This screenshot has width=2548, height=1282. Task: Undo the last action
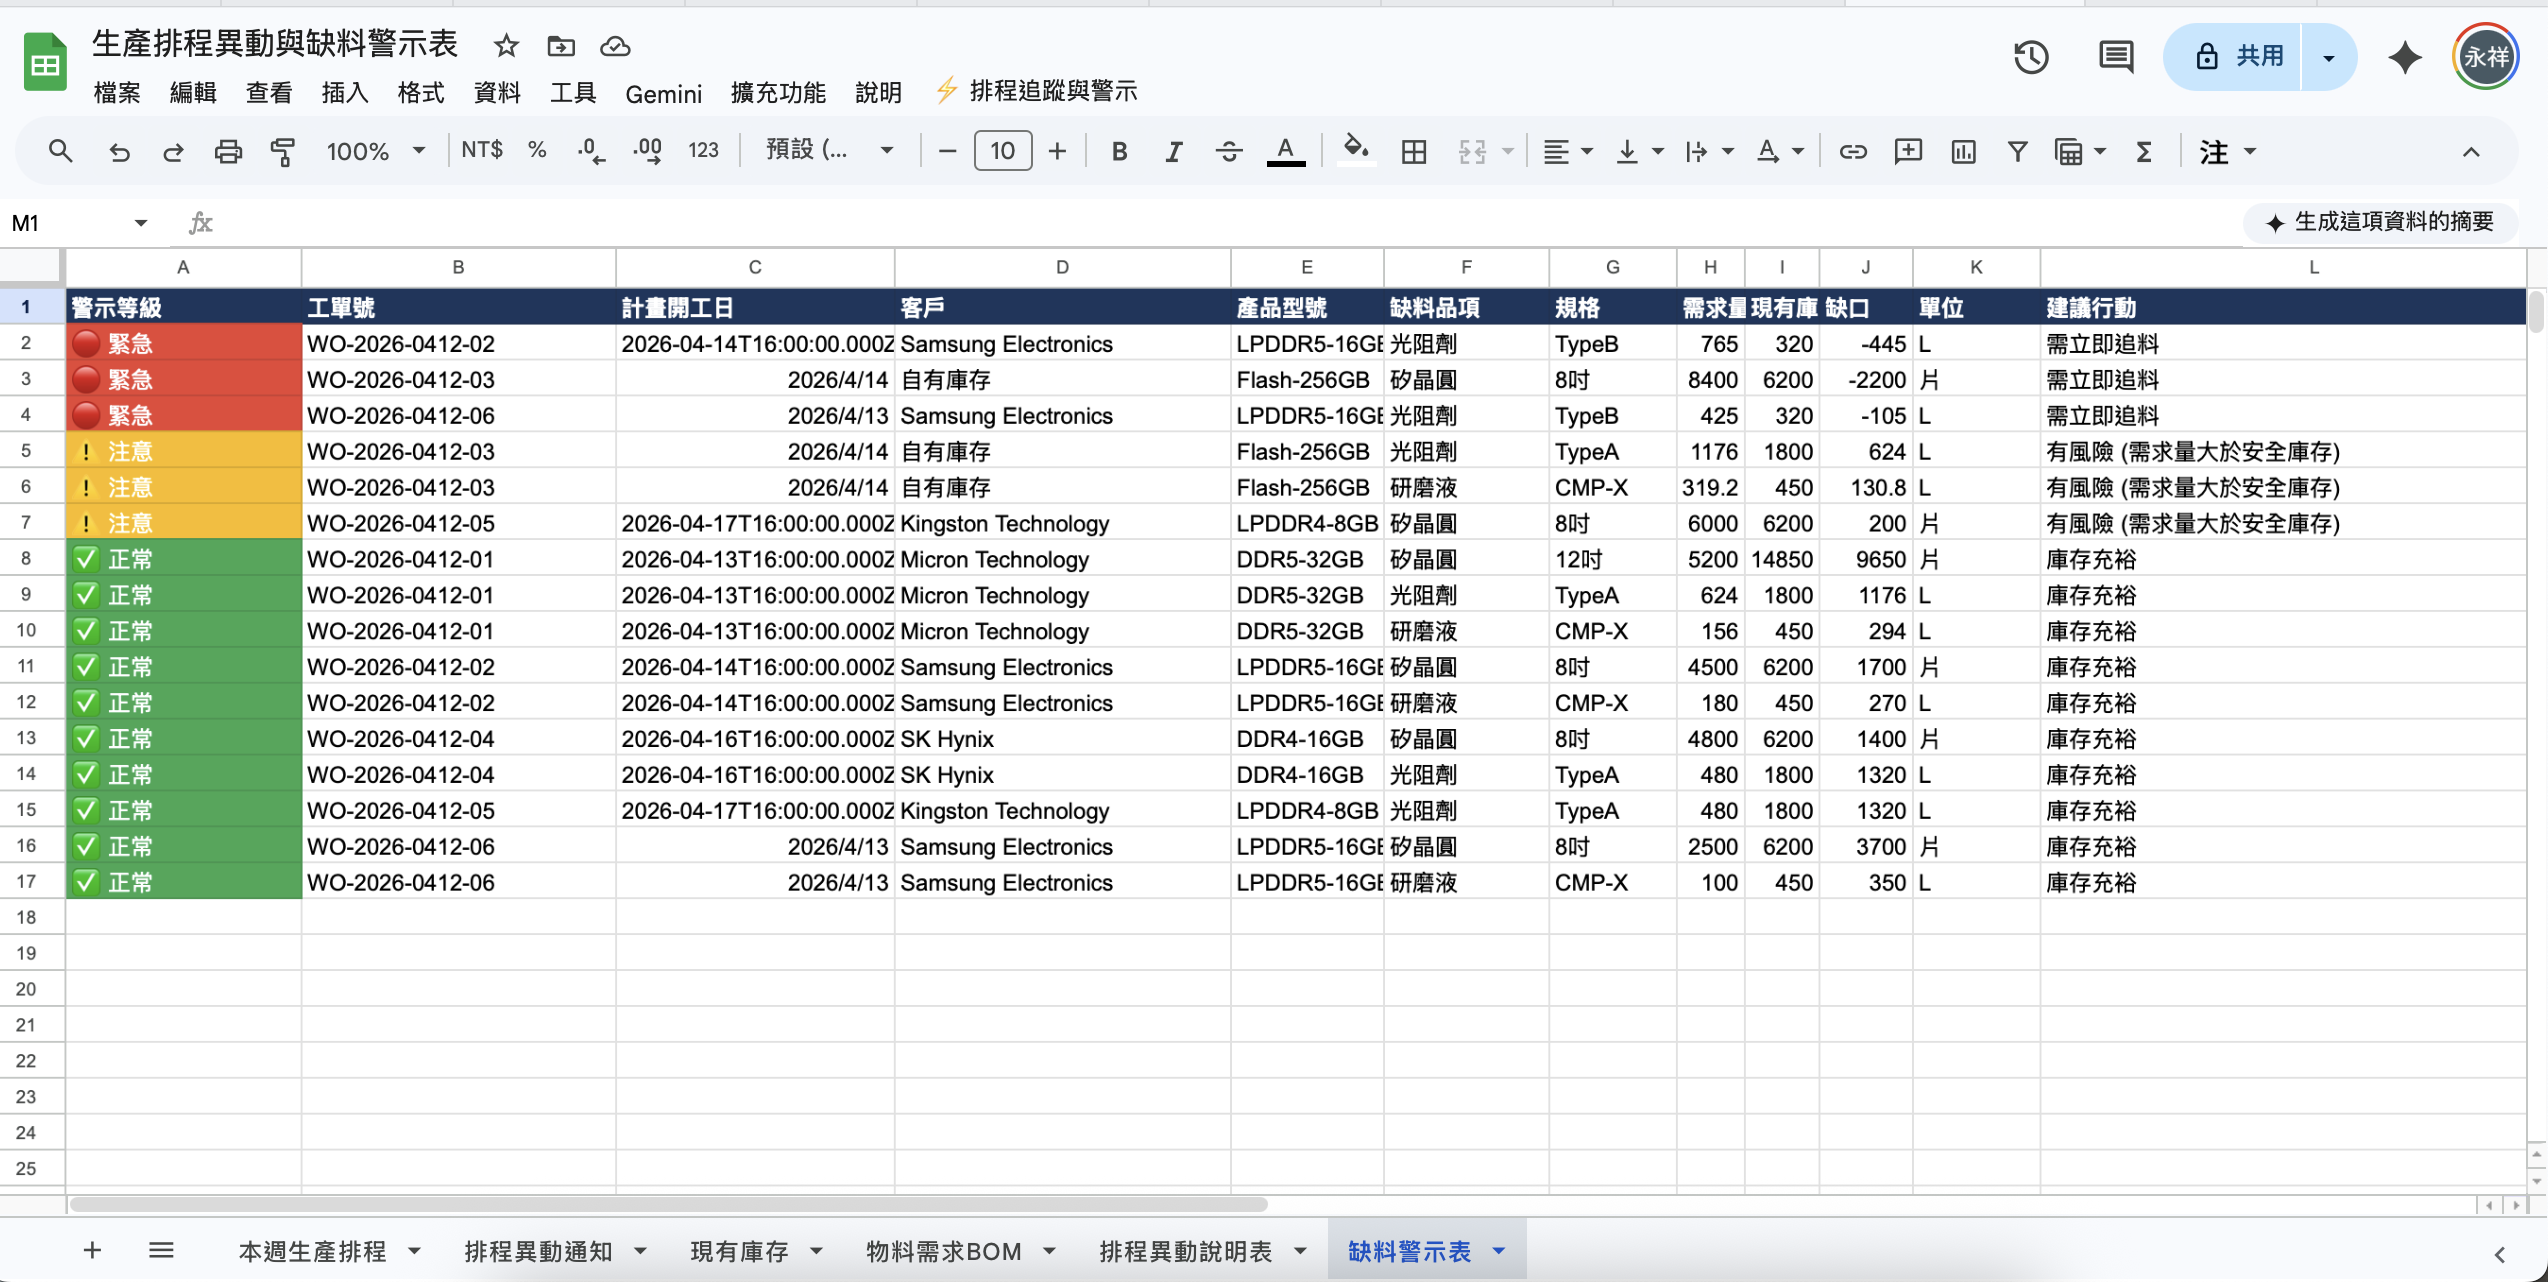[119, 151]
